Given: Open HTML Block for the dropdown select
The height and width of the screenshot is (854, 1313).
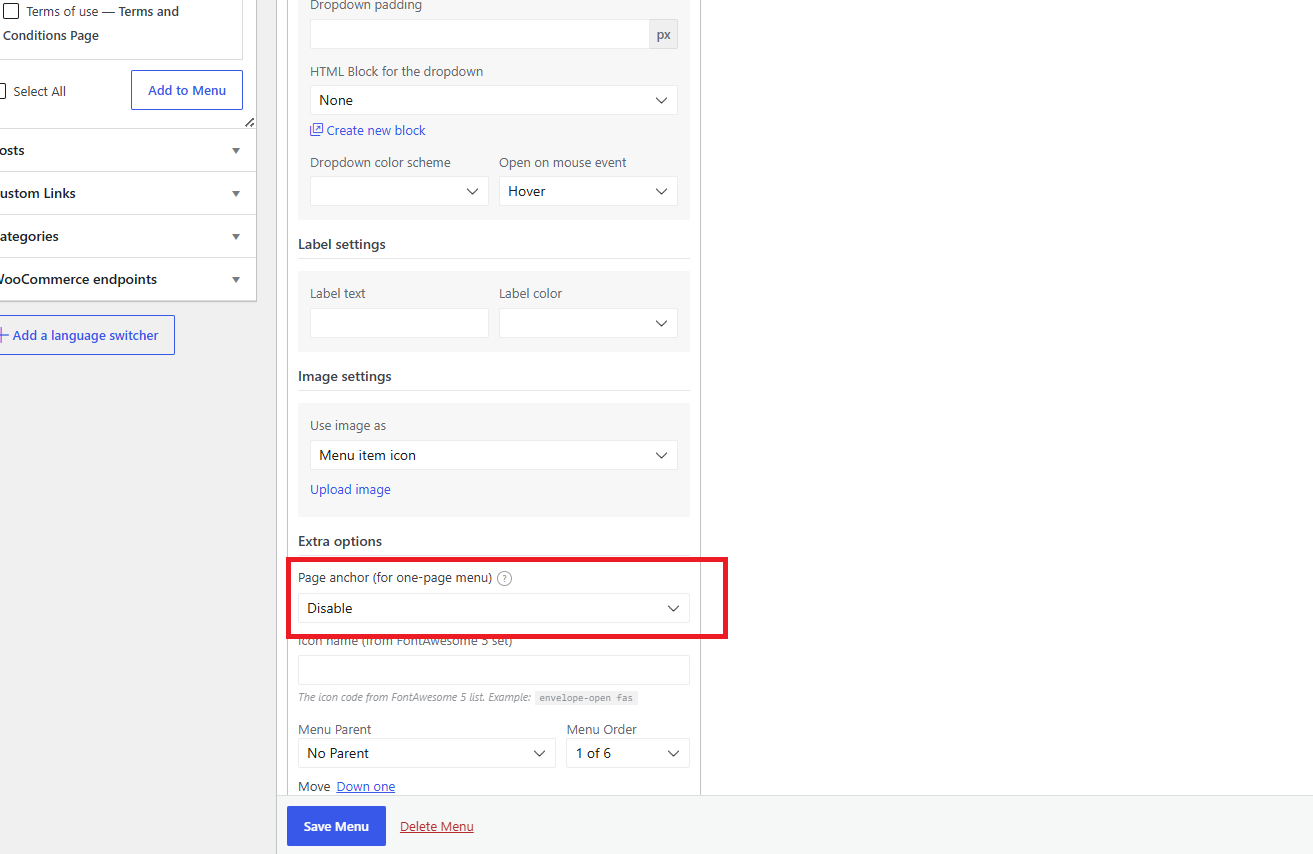Looking at the screenshot, I should click(x=494, y=100).
